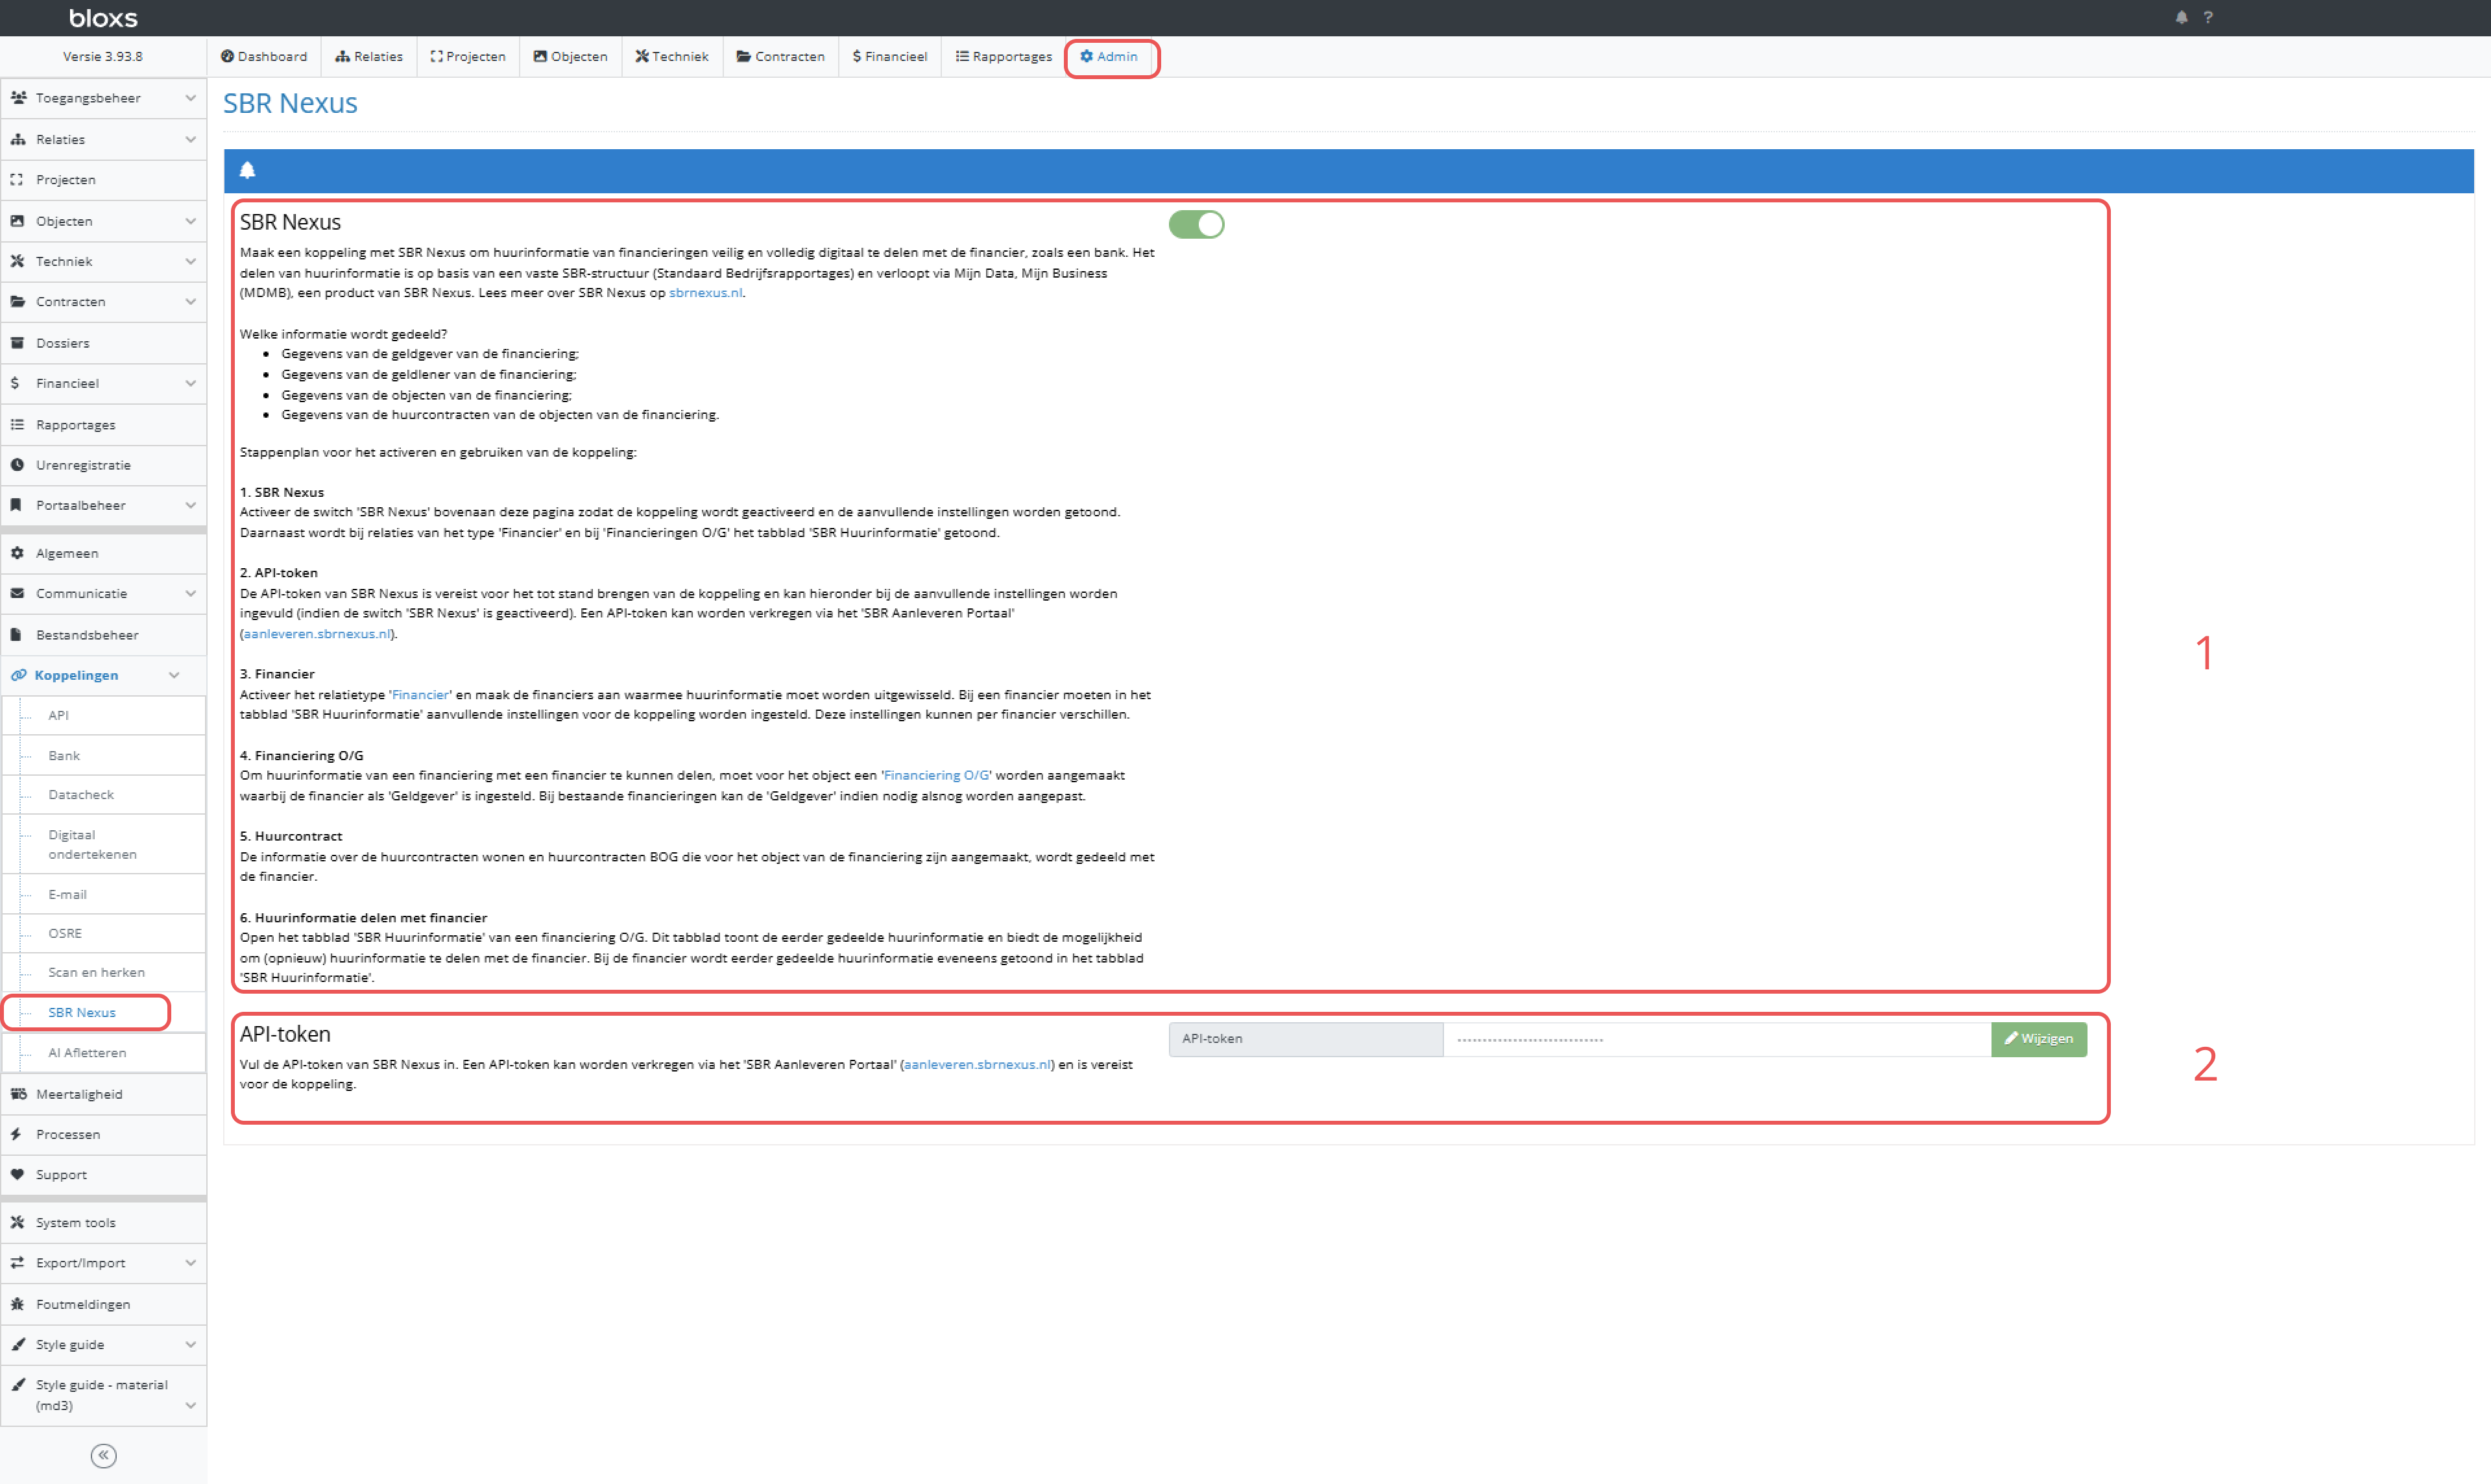Open the Objecten top tab

570,57
